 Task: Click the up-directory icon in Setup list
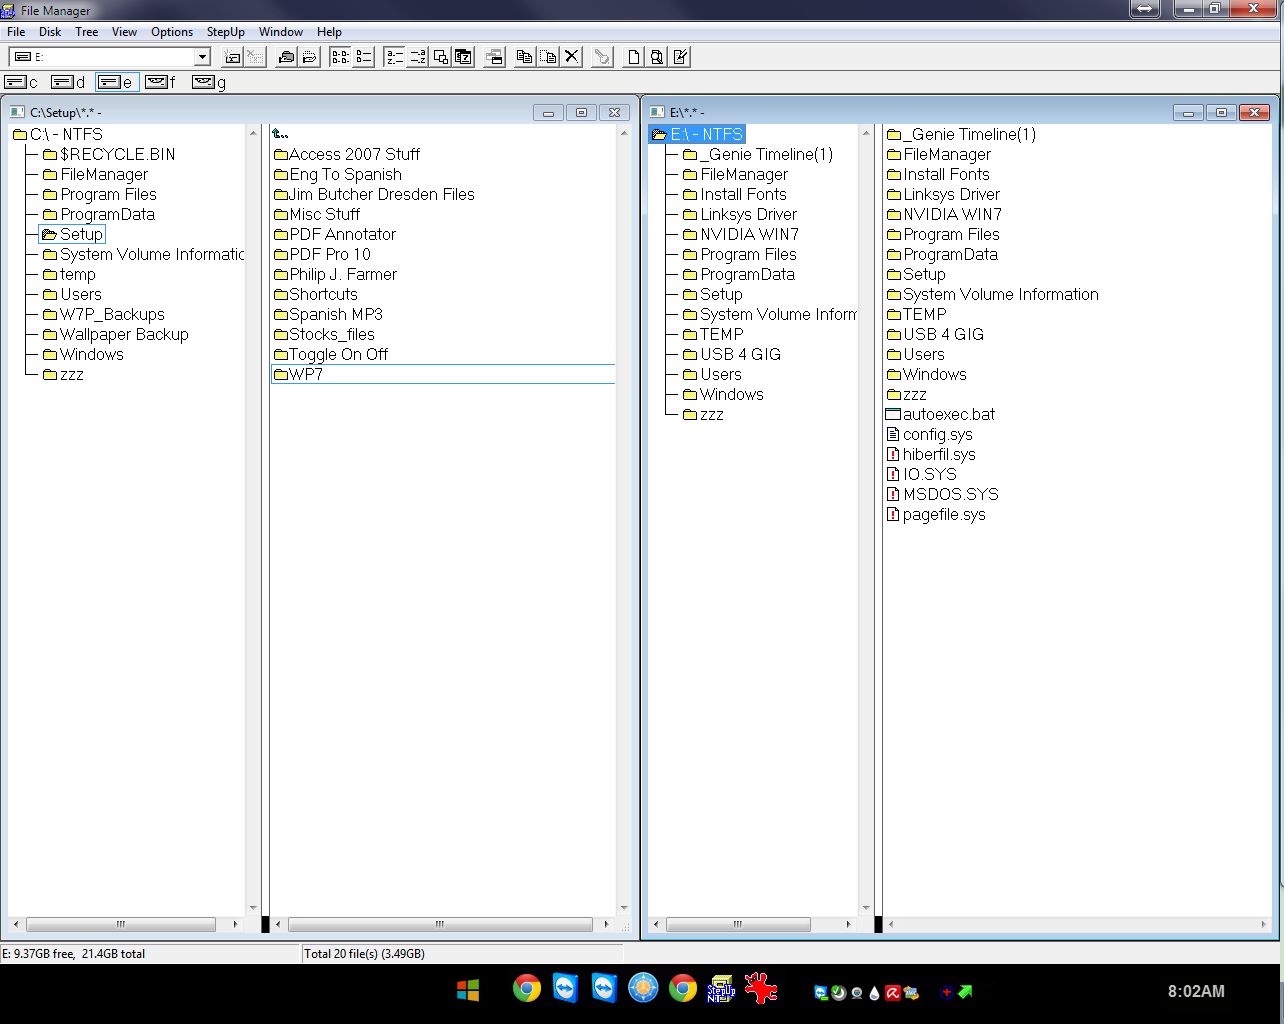click(280, 134)
